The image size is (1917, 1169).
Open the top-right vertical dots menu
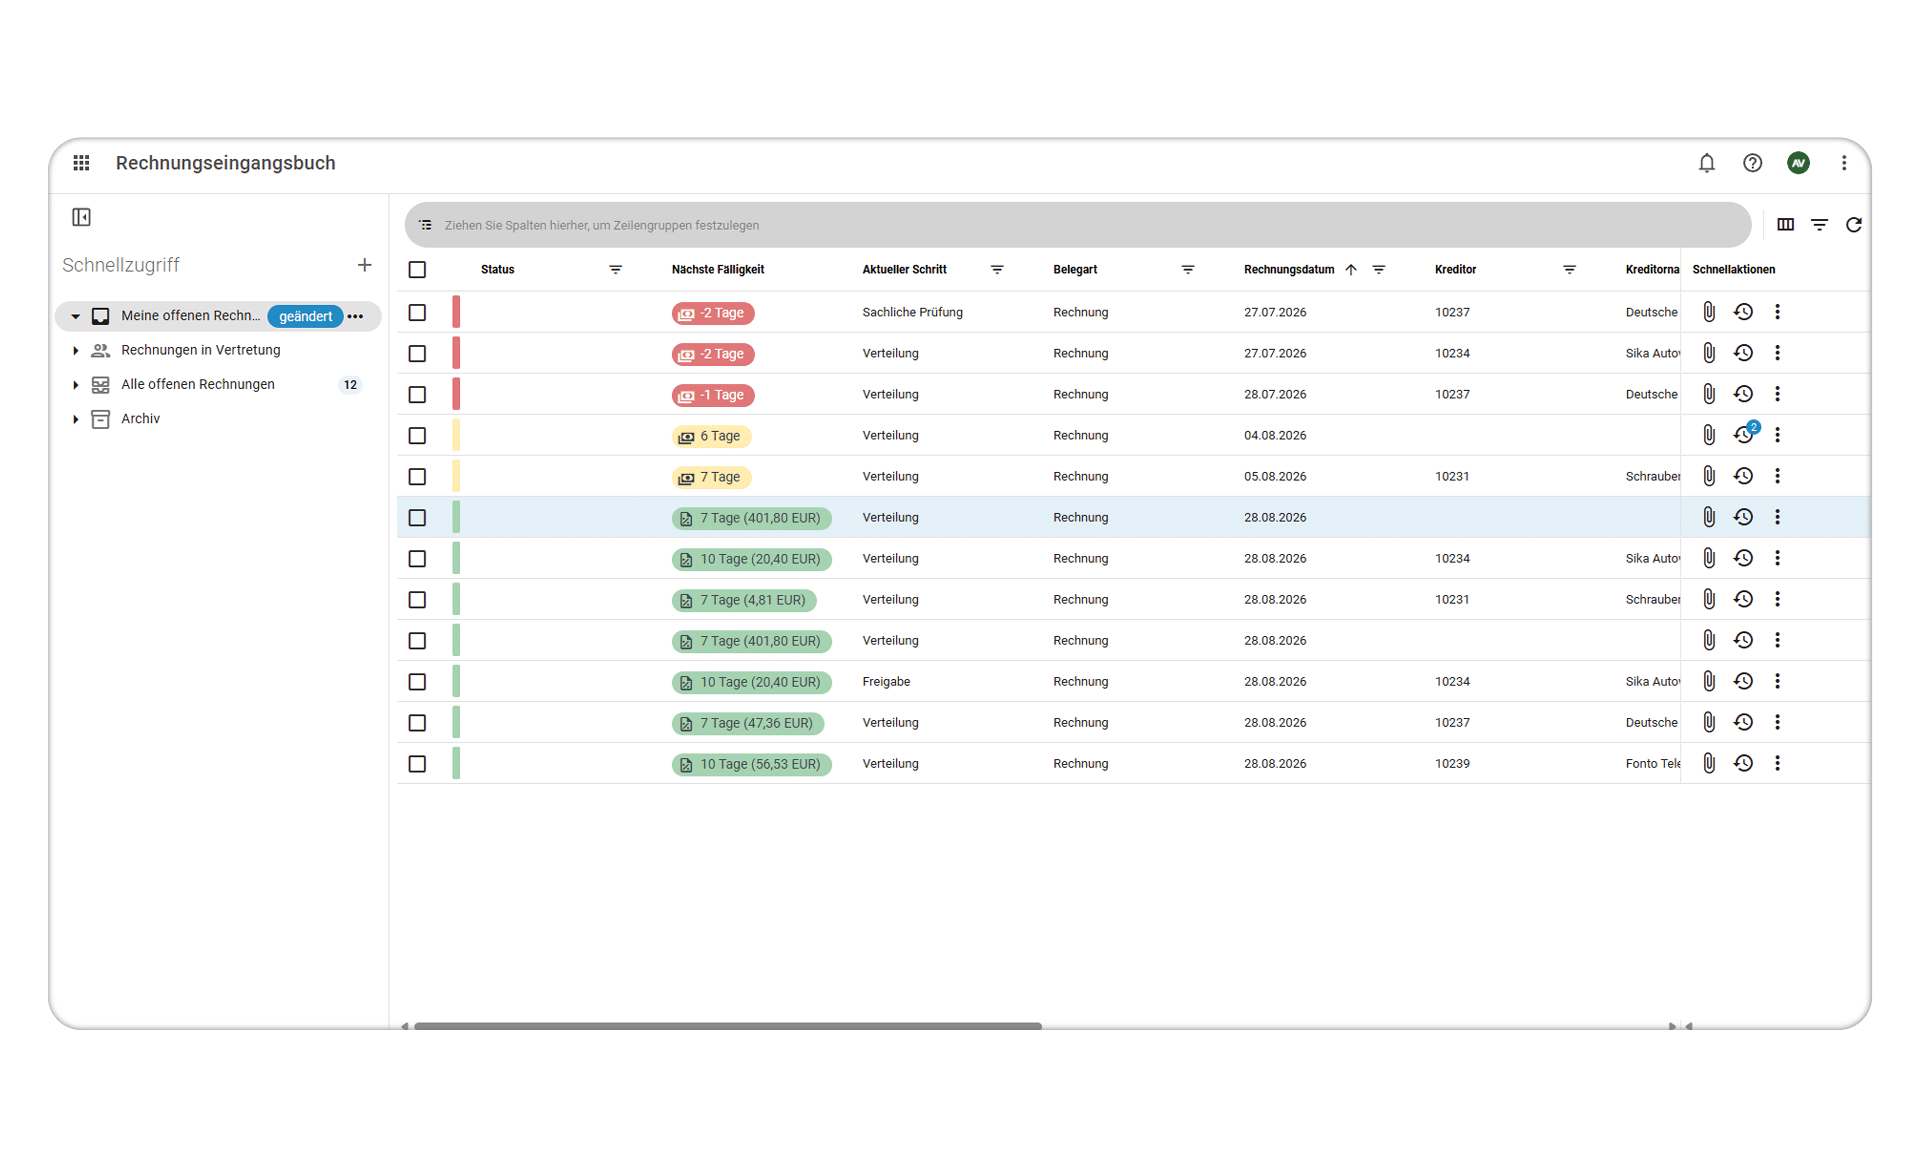tap(1844, 163)
